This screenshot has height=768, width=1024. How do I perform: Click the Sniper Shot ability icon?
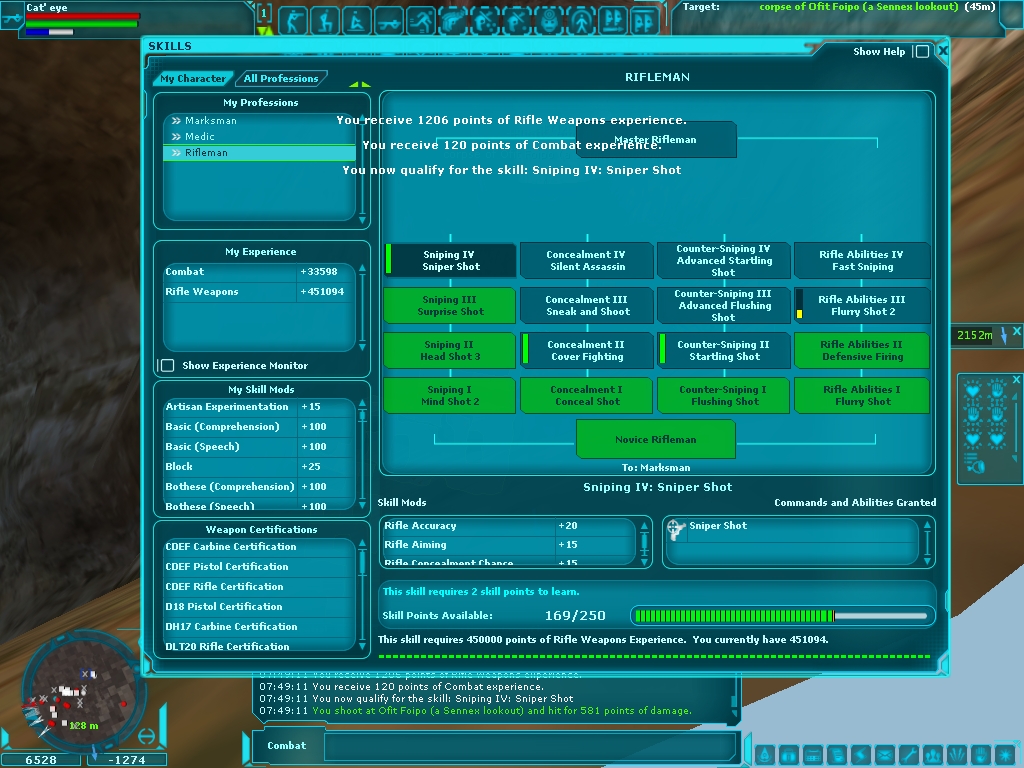click(x=677, y=527)
